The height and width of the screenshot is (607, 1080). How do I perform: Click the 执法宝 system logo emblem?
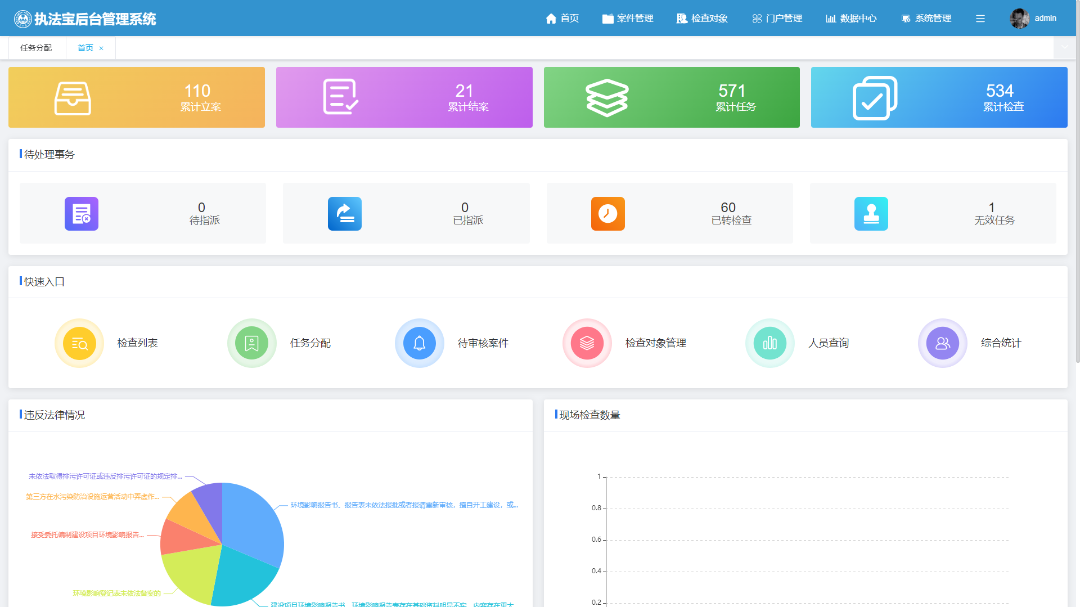pos(23,19)
